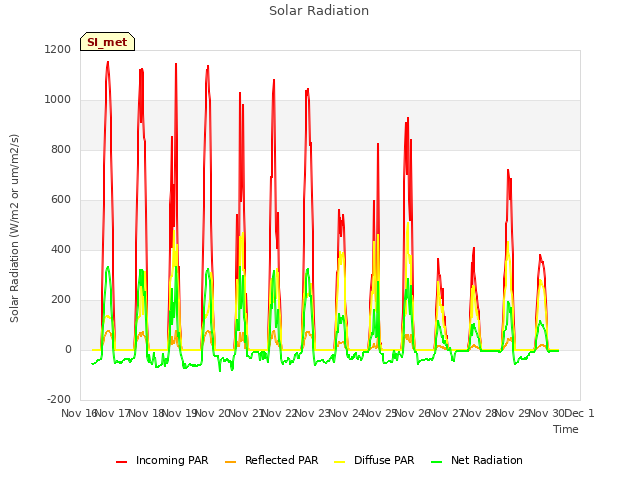The image size is (640, 480).
Task: Click the Time x-axis label
Action: [566, 429]
